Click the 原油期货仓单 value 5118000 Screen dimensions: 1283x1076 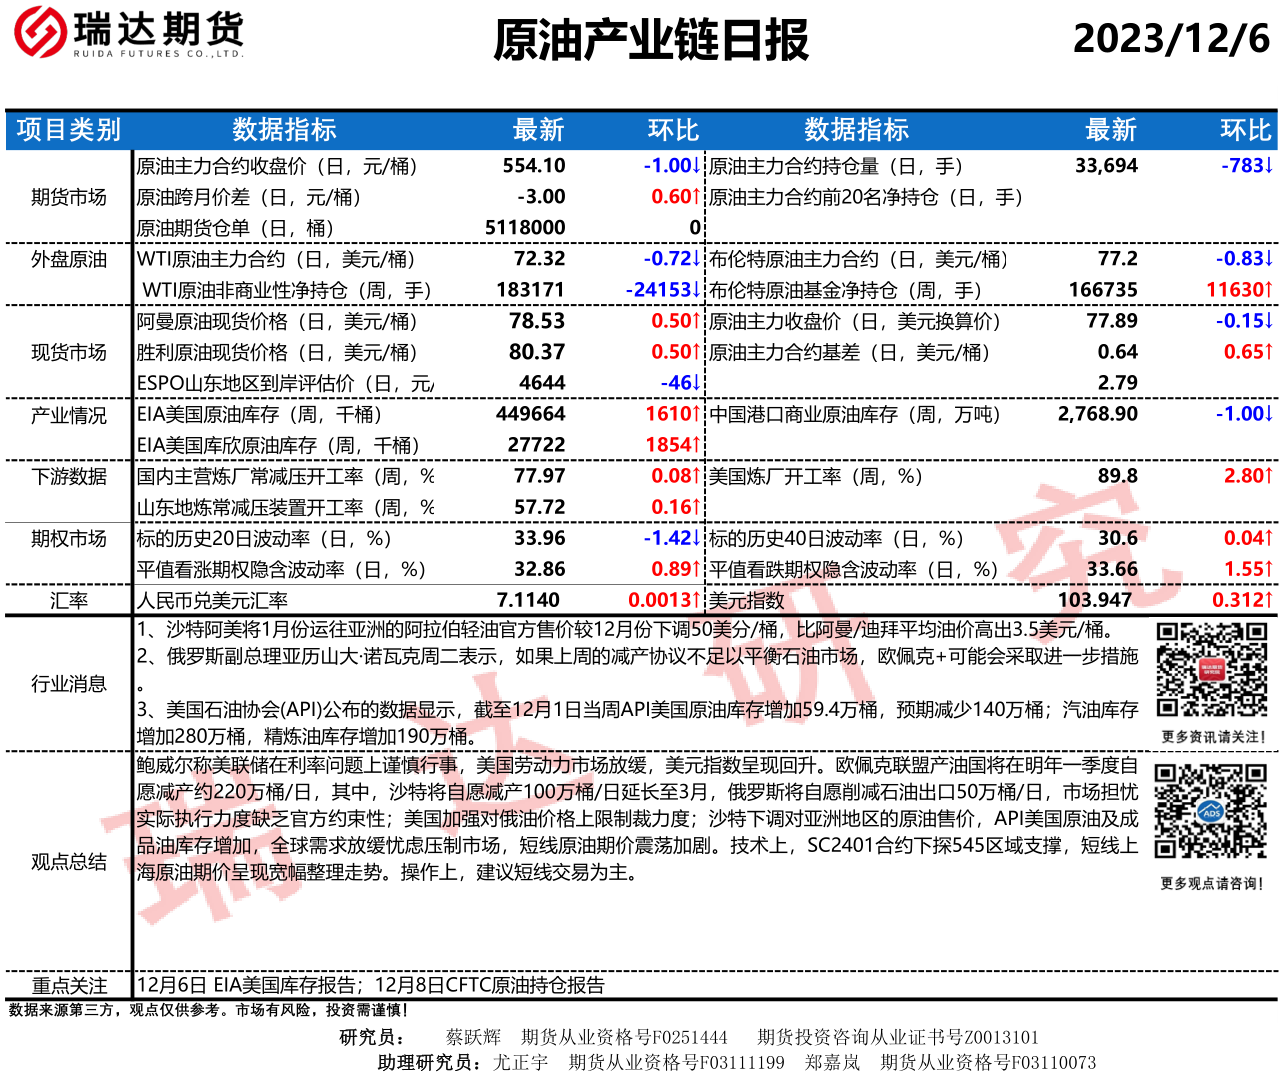(525, 228)
